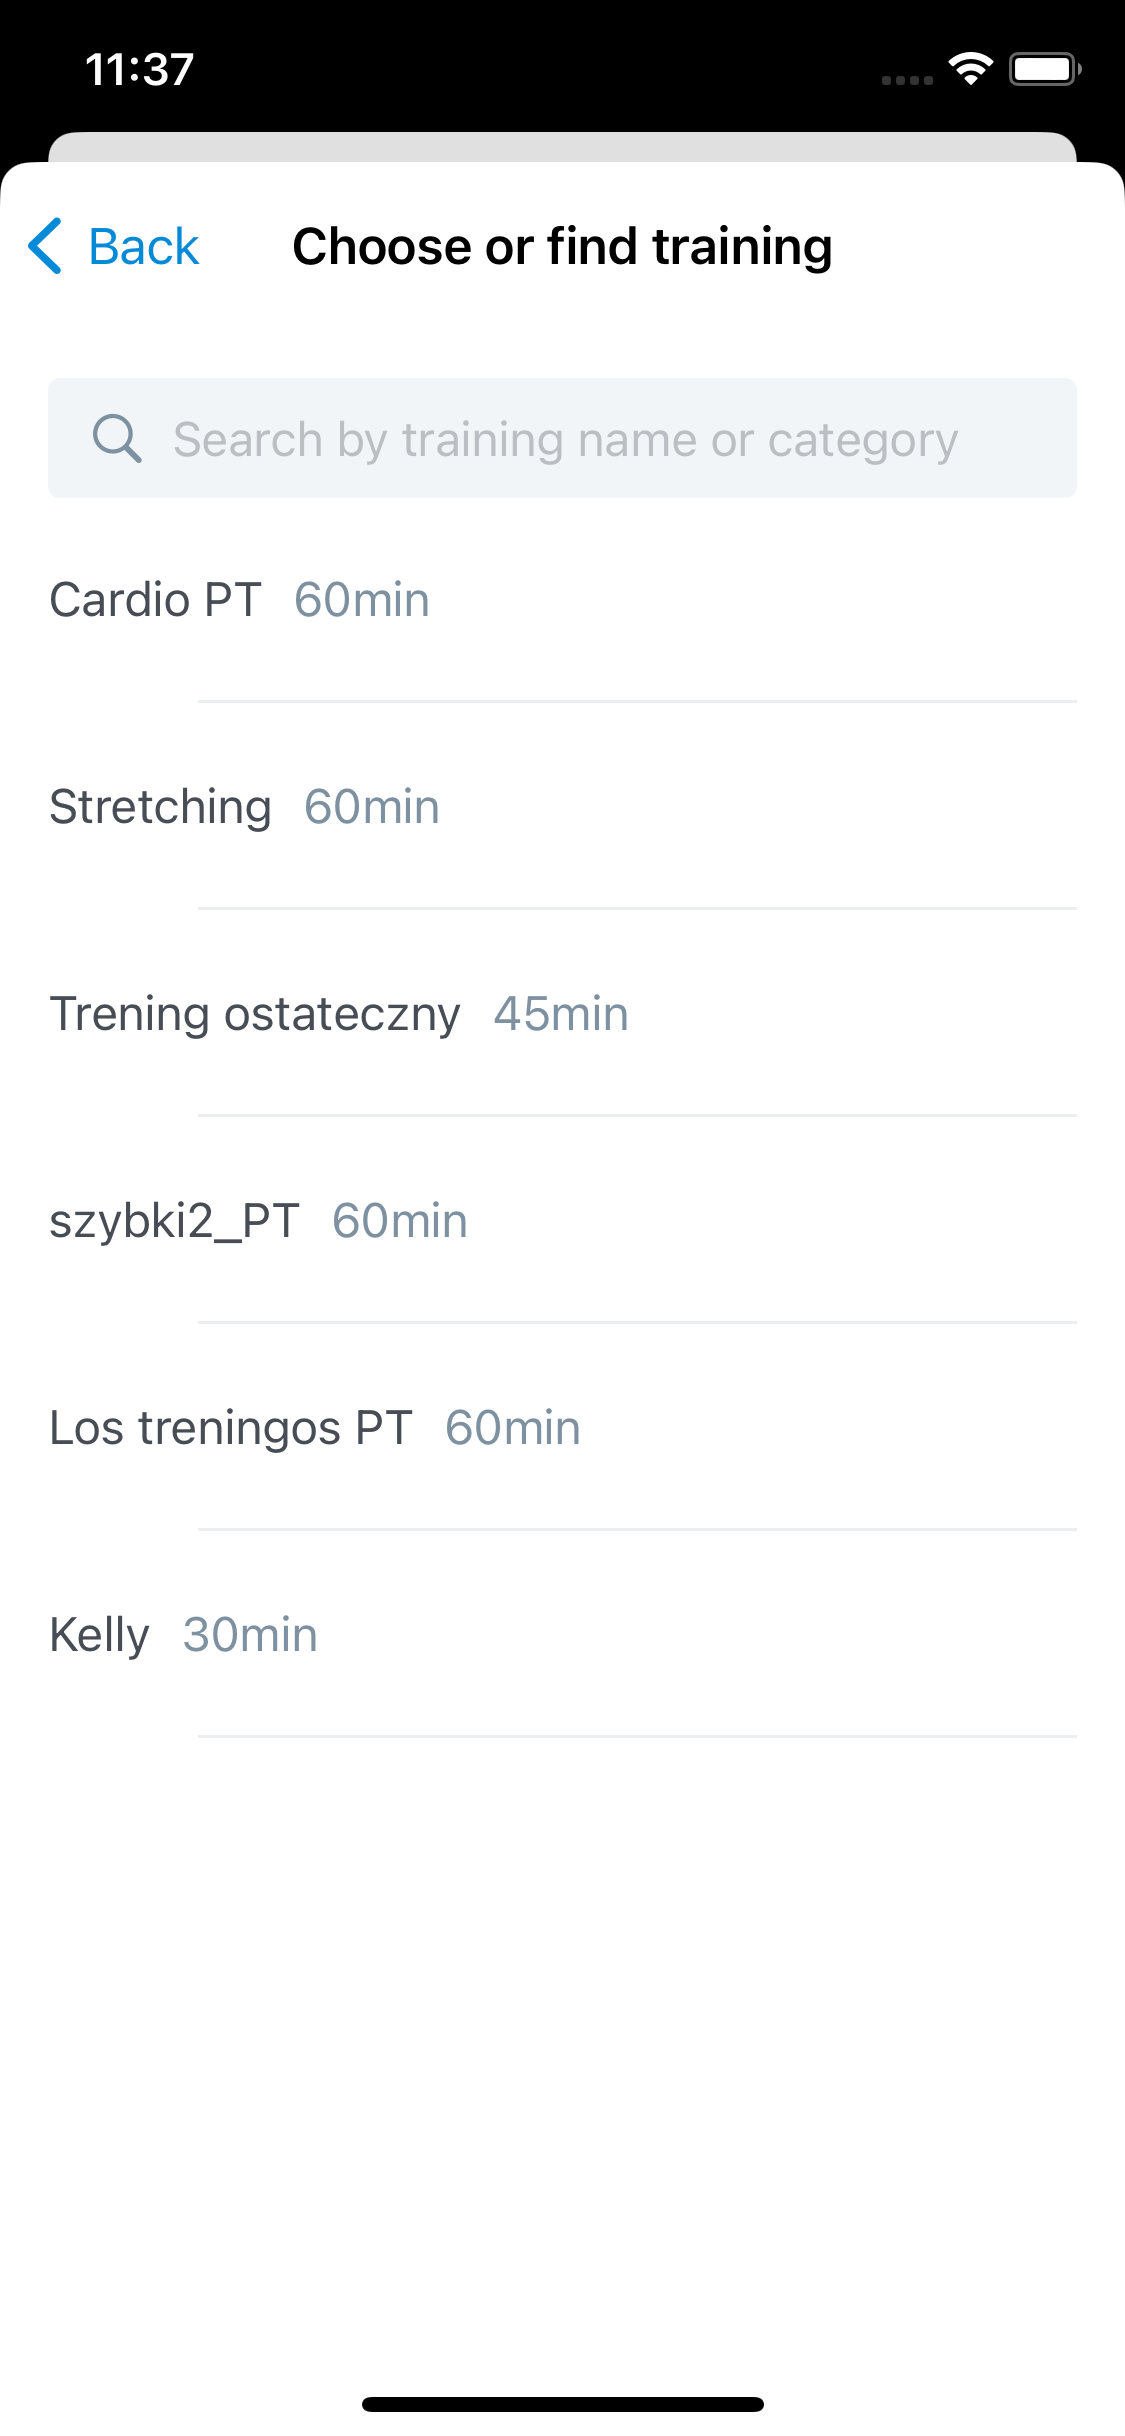
Task: Tap the Wi-Fi status icon
Action: click(970, 69)
